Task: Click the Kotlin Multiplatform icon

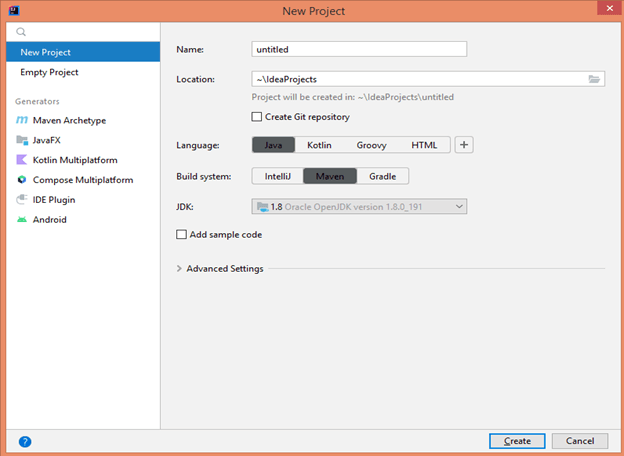Action: pyautogui.click(x=21, y=160)
